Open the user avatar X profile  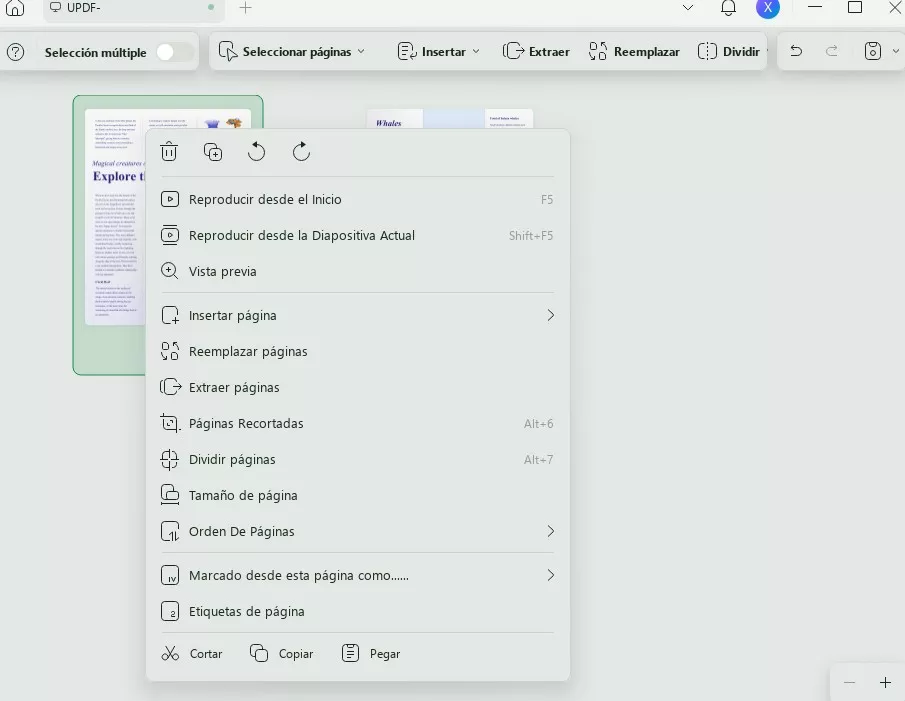click(x=768, y=8)
